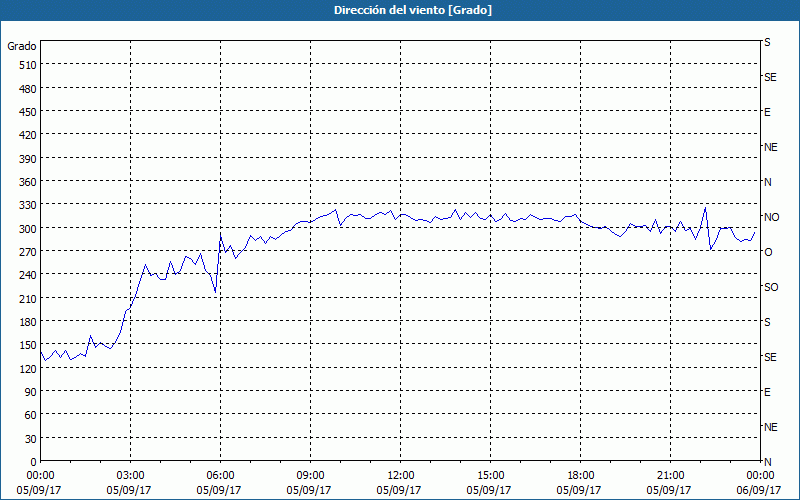Viewport: 800px width, 500px height.
Task: Click the 180 degree axis label
Action: [x=28, y=322]
